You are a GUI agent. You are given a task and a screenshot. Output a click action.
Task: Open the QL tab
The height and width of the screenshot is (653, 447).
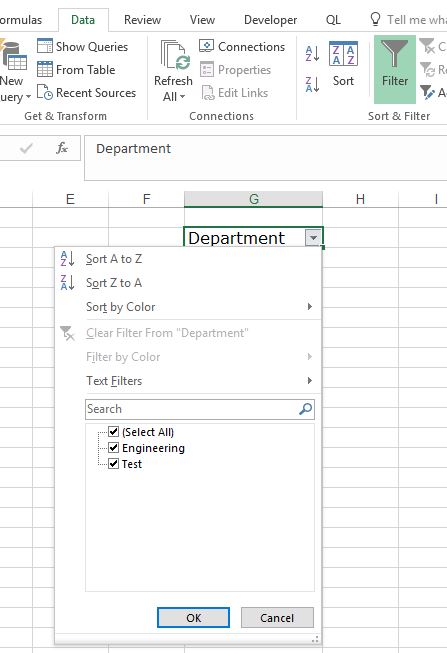click(x=333, y=20)
